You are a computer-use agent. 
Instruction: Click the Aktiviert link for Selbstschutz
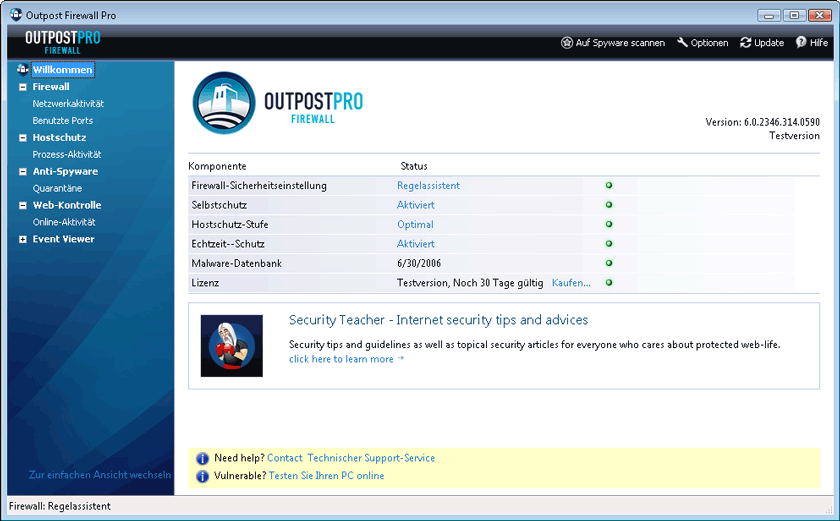click(x=416, y=205)
